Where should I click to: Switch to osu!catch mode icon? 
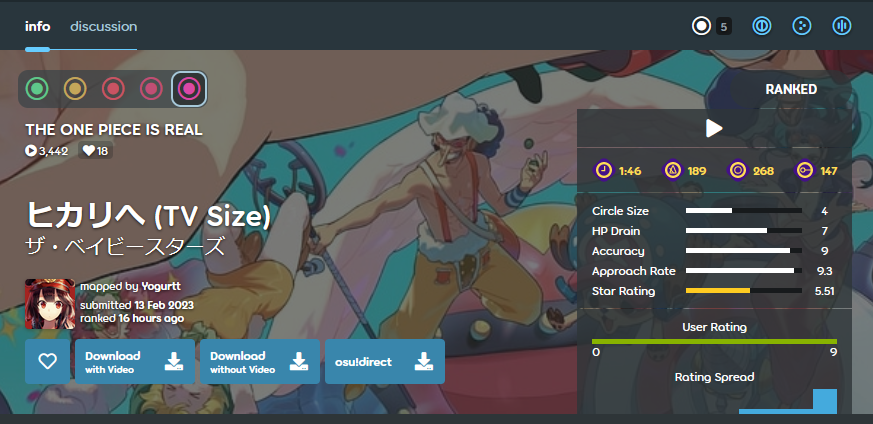802,26
